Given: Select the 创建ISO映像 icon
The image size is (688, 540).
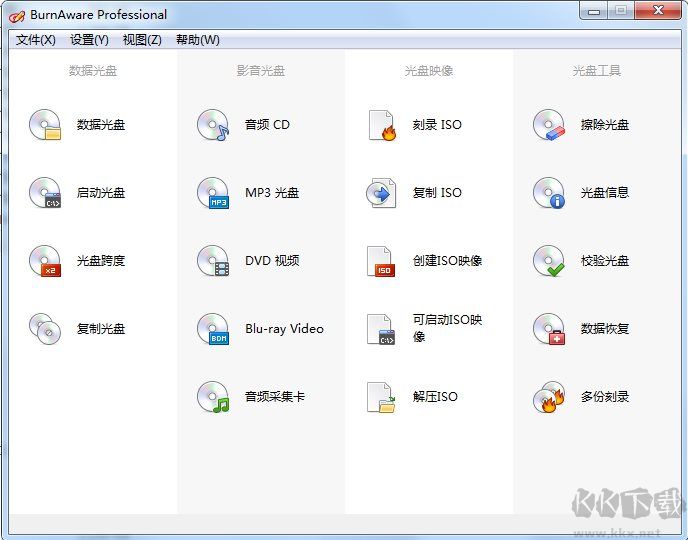Looking at the screenshot, I should click(381, 261).
